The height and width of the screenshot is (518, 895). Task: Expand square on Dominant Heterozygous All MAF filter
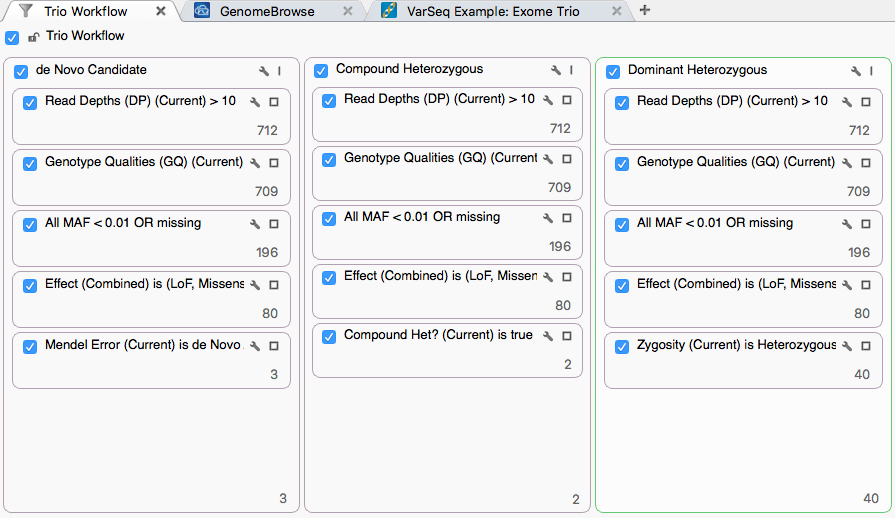click(866, 224)
